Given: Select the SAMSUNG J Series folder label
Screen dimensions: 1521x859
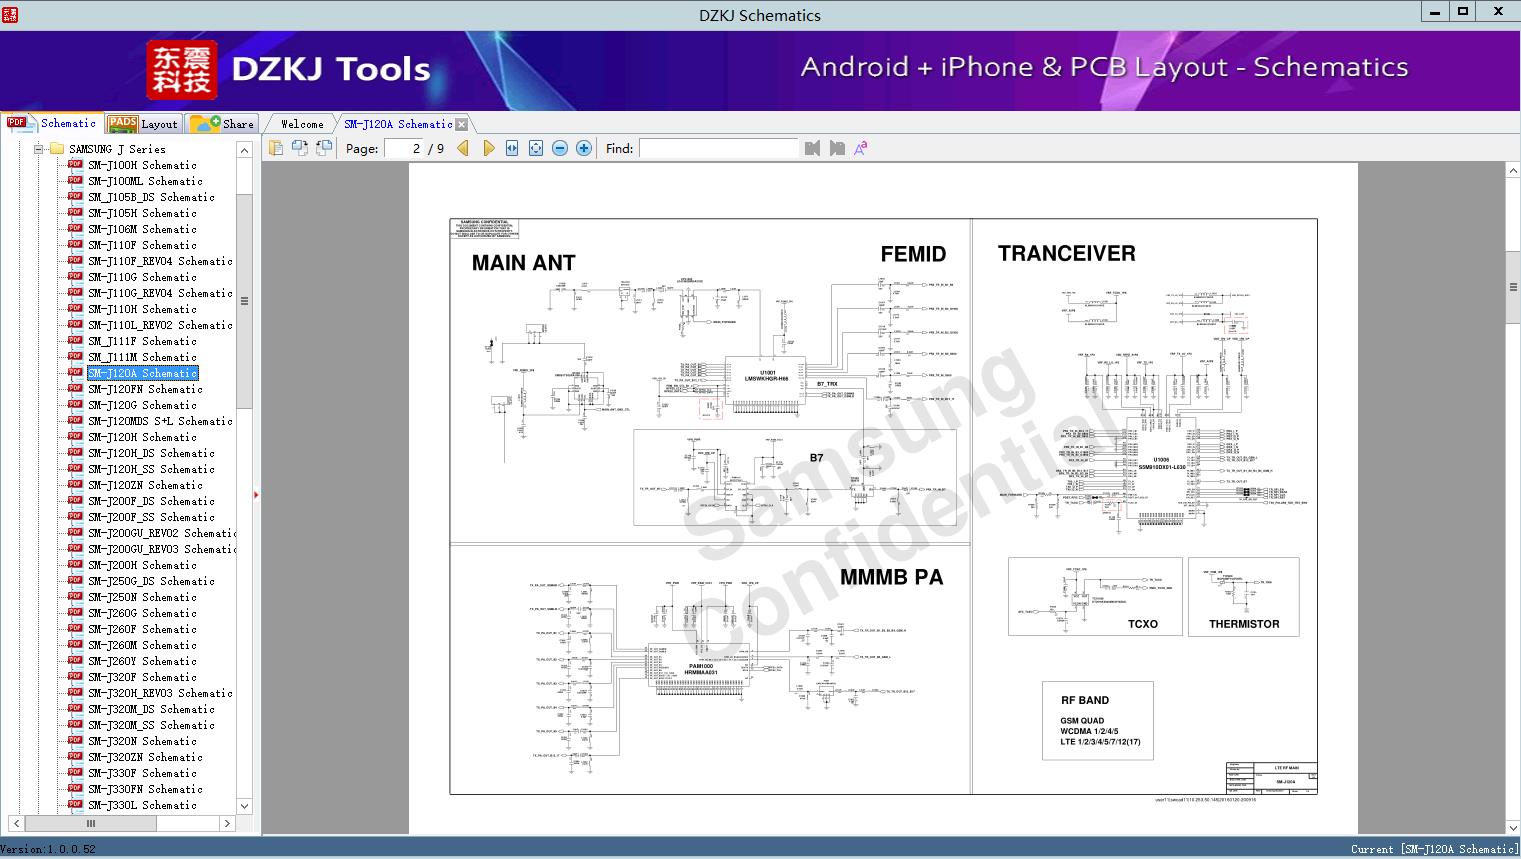Looking at the screenshot, I should (117, 149).
